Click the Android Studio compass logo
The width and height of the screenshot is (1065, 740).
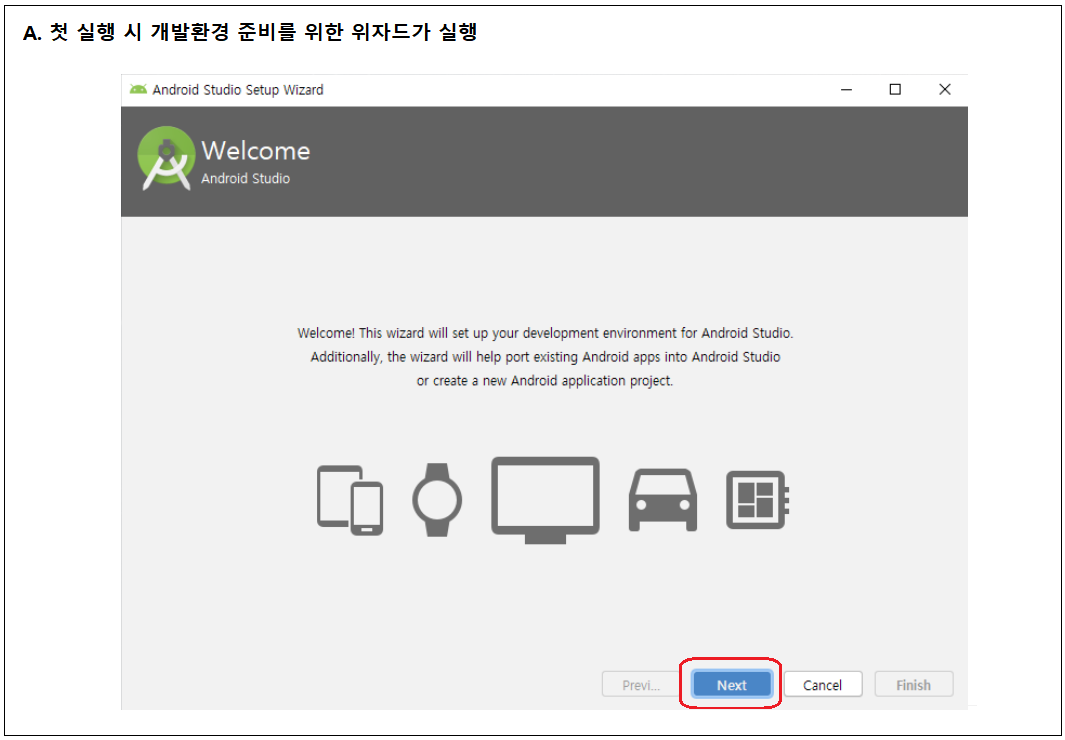pos(166,158)
